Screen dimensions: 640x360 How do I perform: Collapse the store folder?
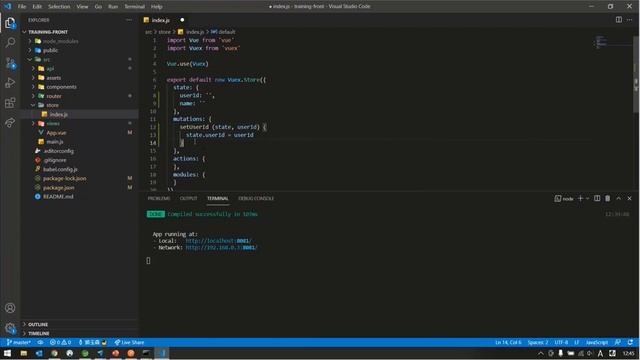point(33,105)
